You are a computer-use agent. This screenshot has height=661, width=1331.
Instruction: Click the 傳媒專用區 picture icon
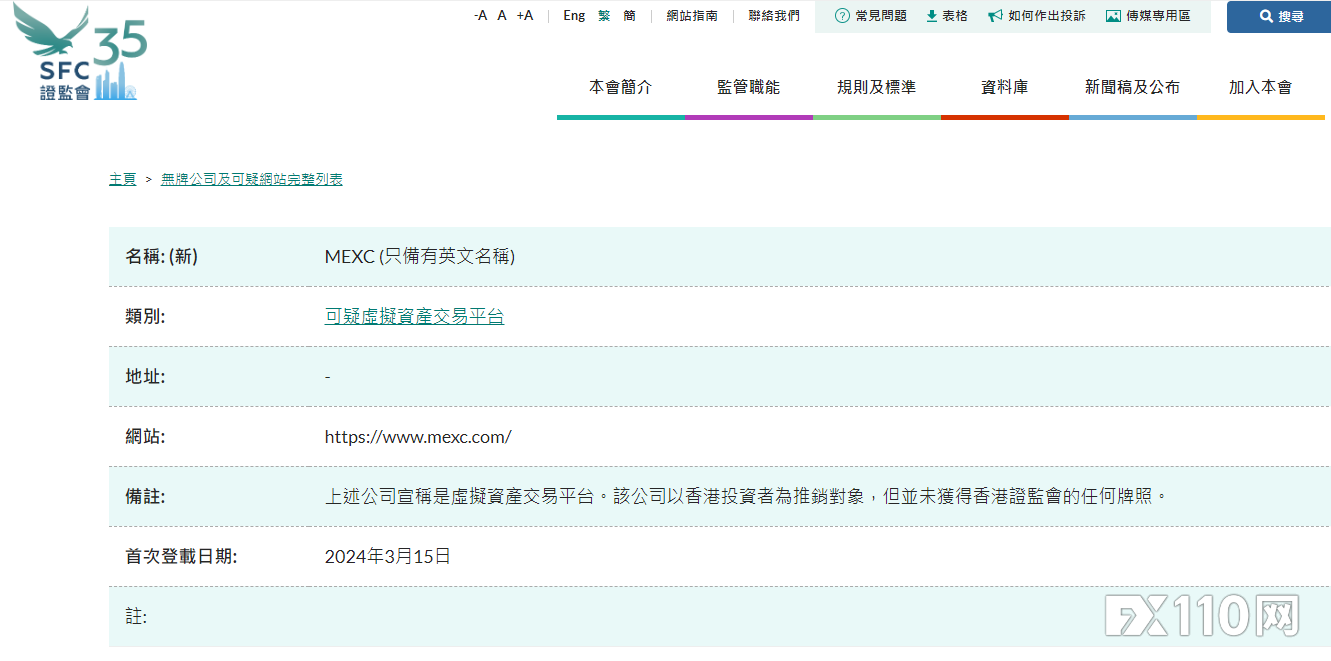(x=1113, y=16)
